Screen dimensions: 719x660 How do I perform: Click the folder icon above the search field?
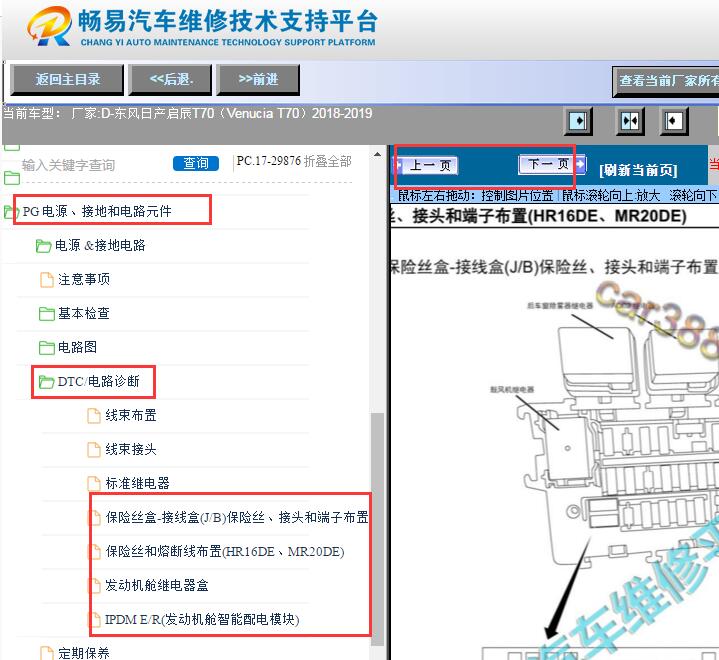[x=12, y=147]
